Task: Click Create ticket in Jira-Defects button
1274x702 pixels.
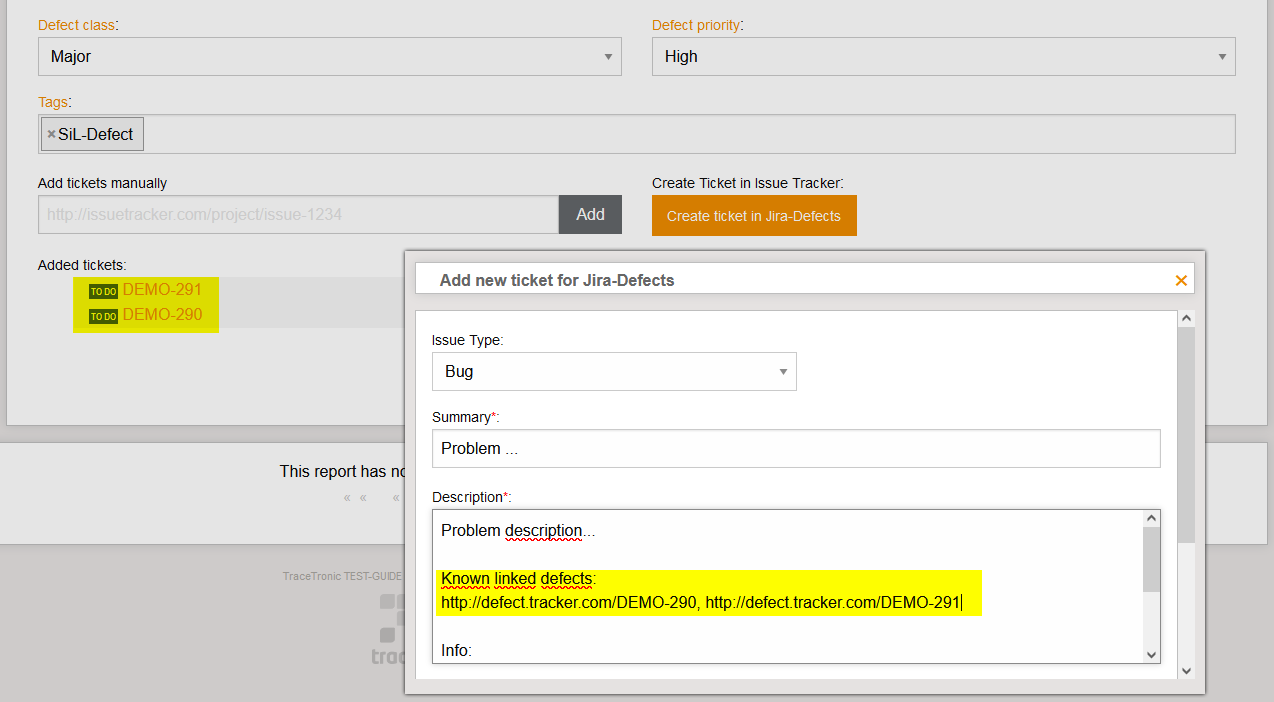Action: 753,216
